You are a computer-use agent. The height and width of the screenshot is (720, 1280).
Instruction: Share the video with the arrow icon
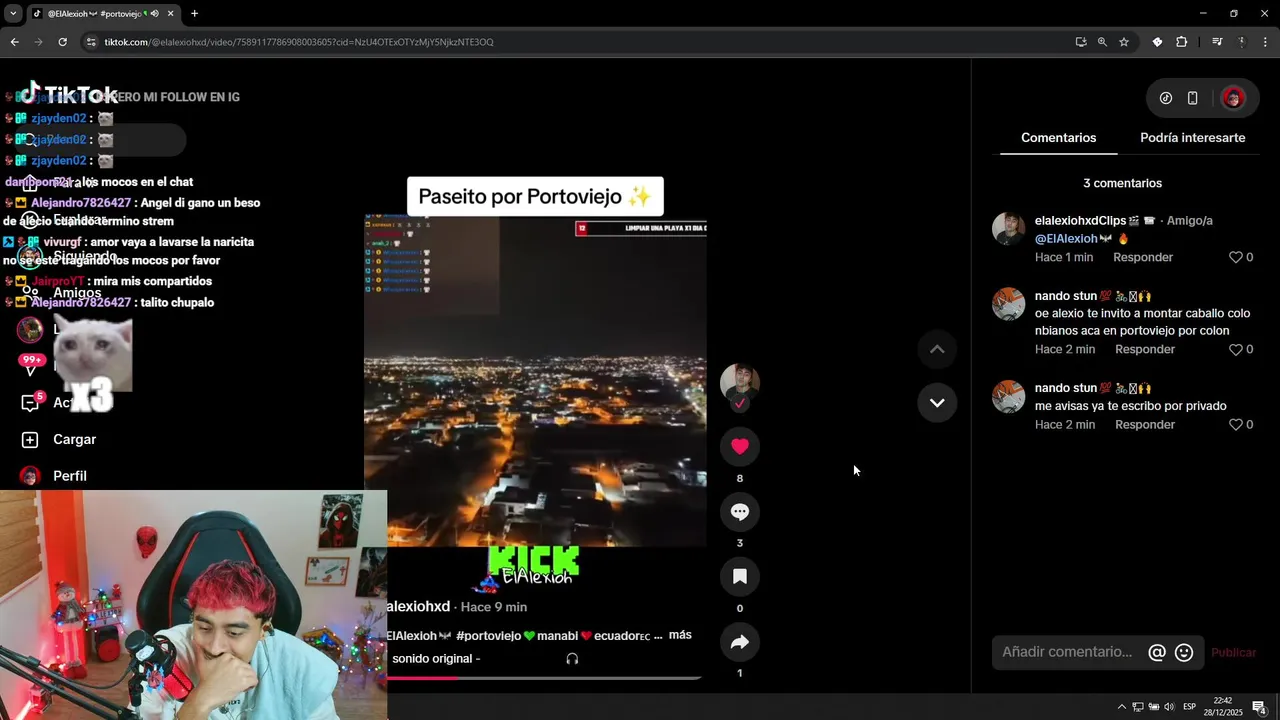740,642
